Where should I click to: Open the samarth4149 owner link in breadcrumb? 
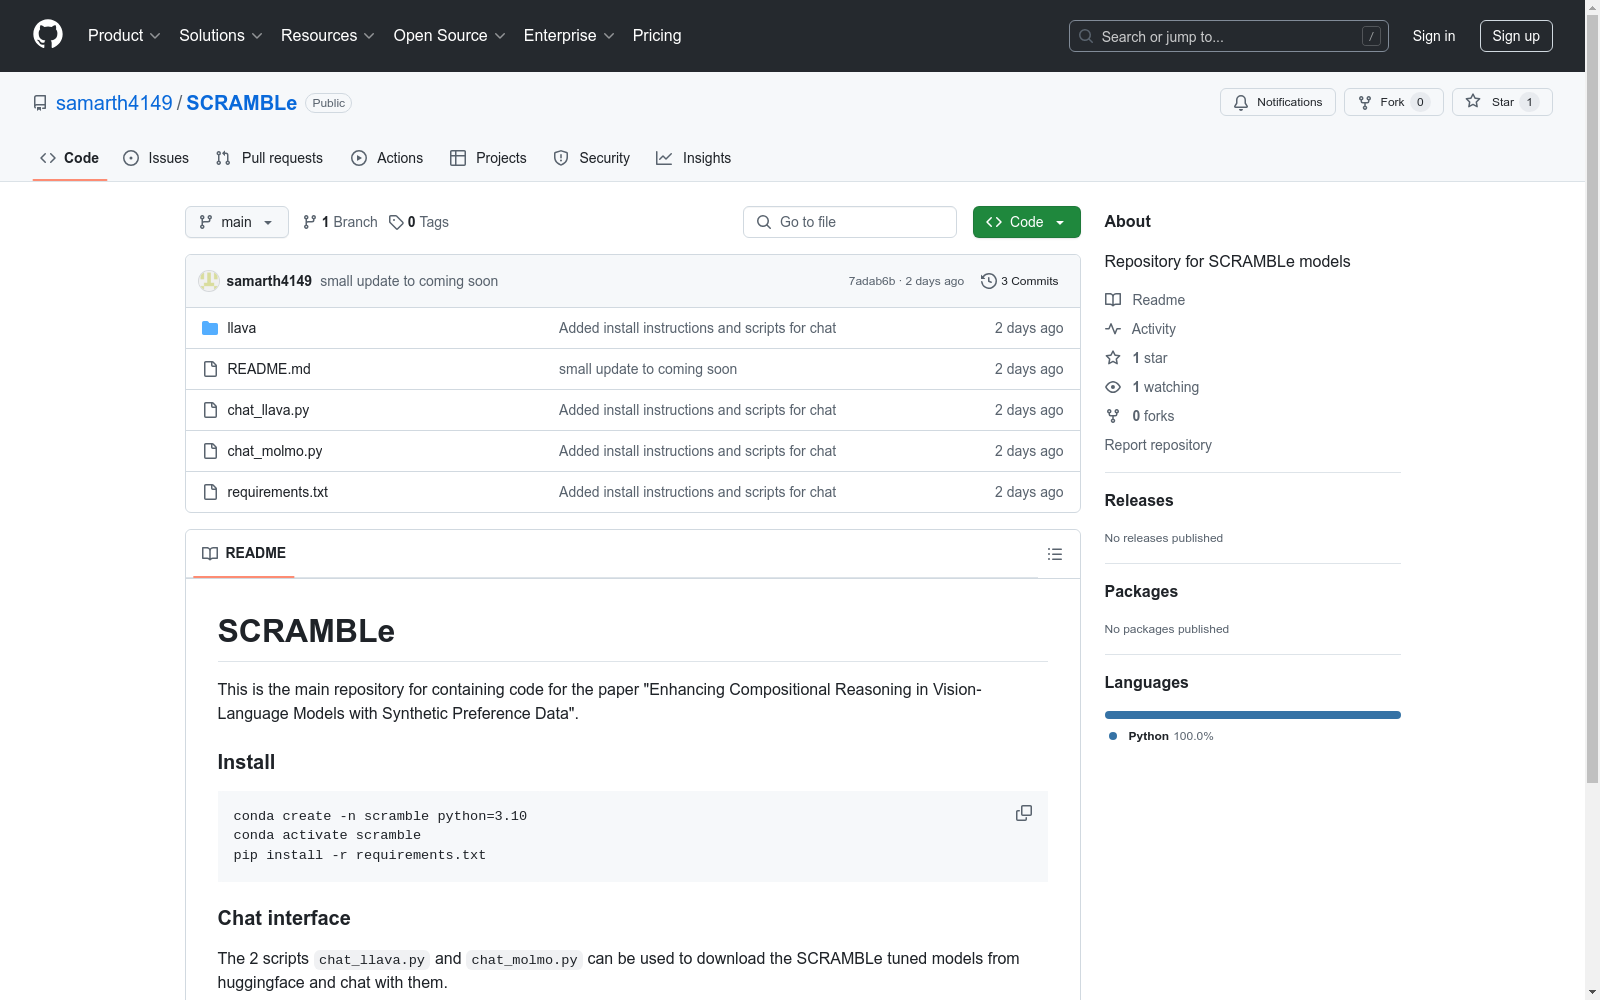[114, 103]
